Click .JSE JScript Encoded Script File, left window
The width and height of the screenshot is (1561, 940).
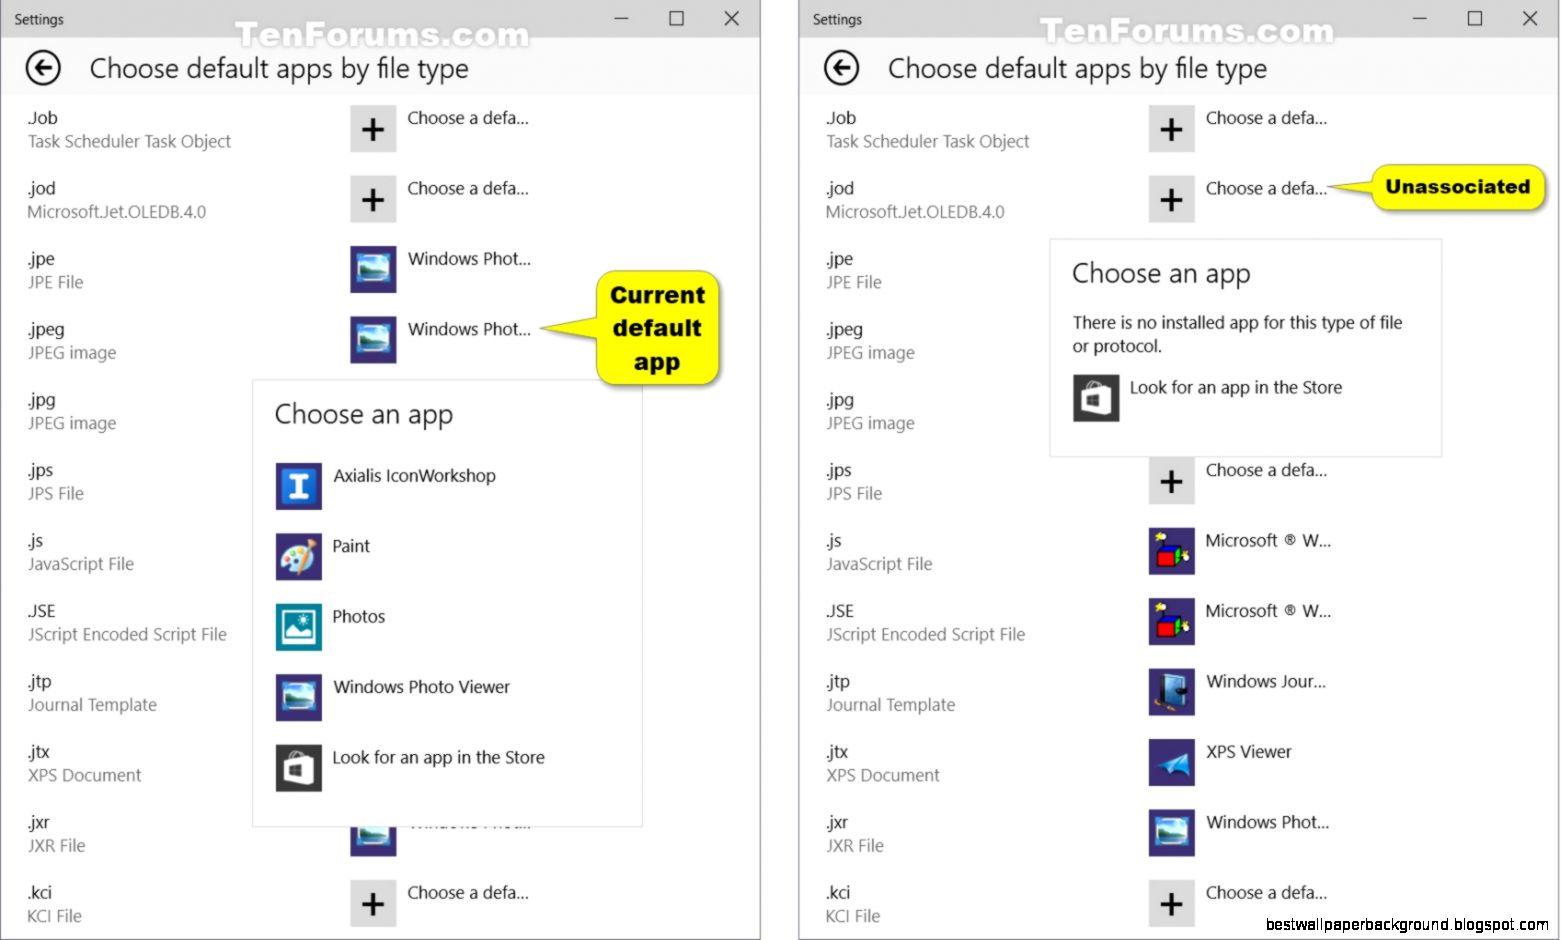point(127,622)
